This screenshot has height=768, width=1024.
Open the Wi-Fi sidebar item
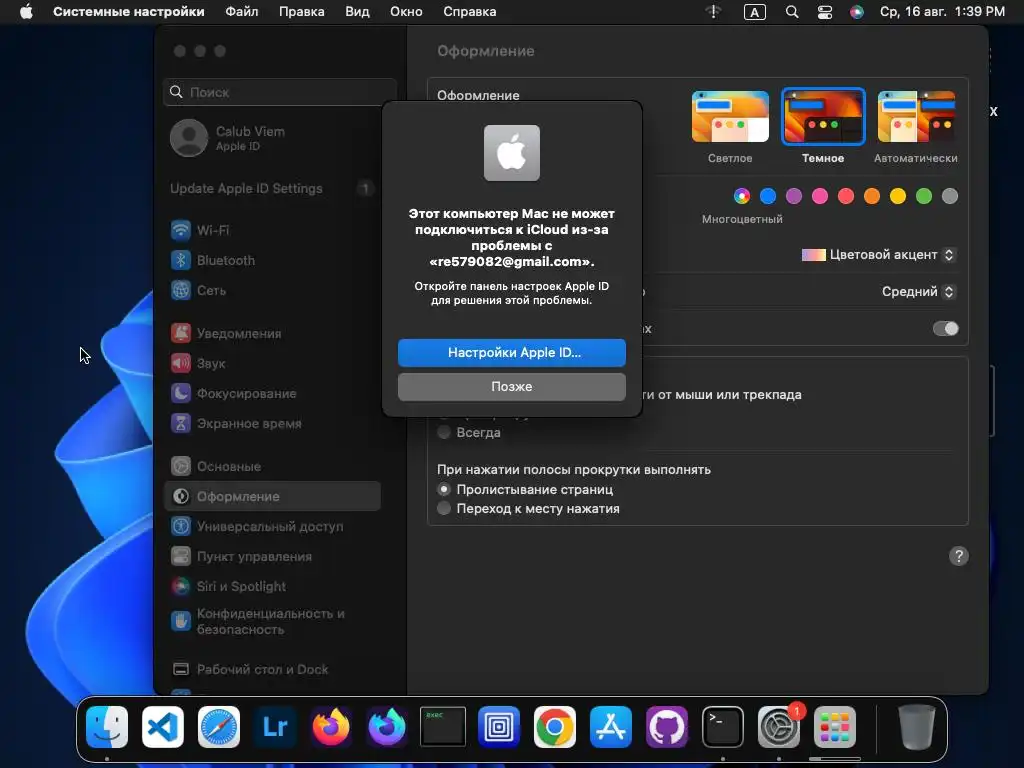click(272, 230)
